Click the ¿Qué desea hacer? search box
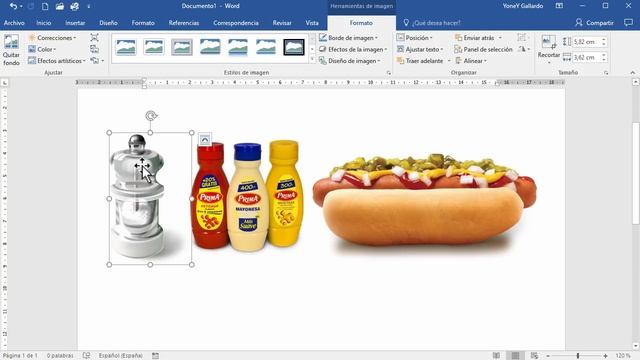Screen dimensions: 640x360 tap(432, 23)
